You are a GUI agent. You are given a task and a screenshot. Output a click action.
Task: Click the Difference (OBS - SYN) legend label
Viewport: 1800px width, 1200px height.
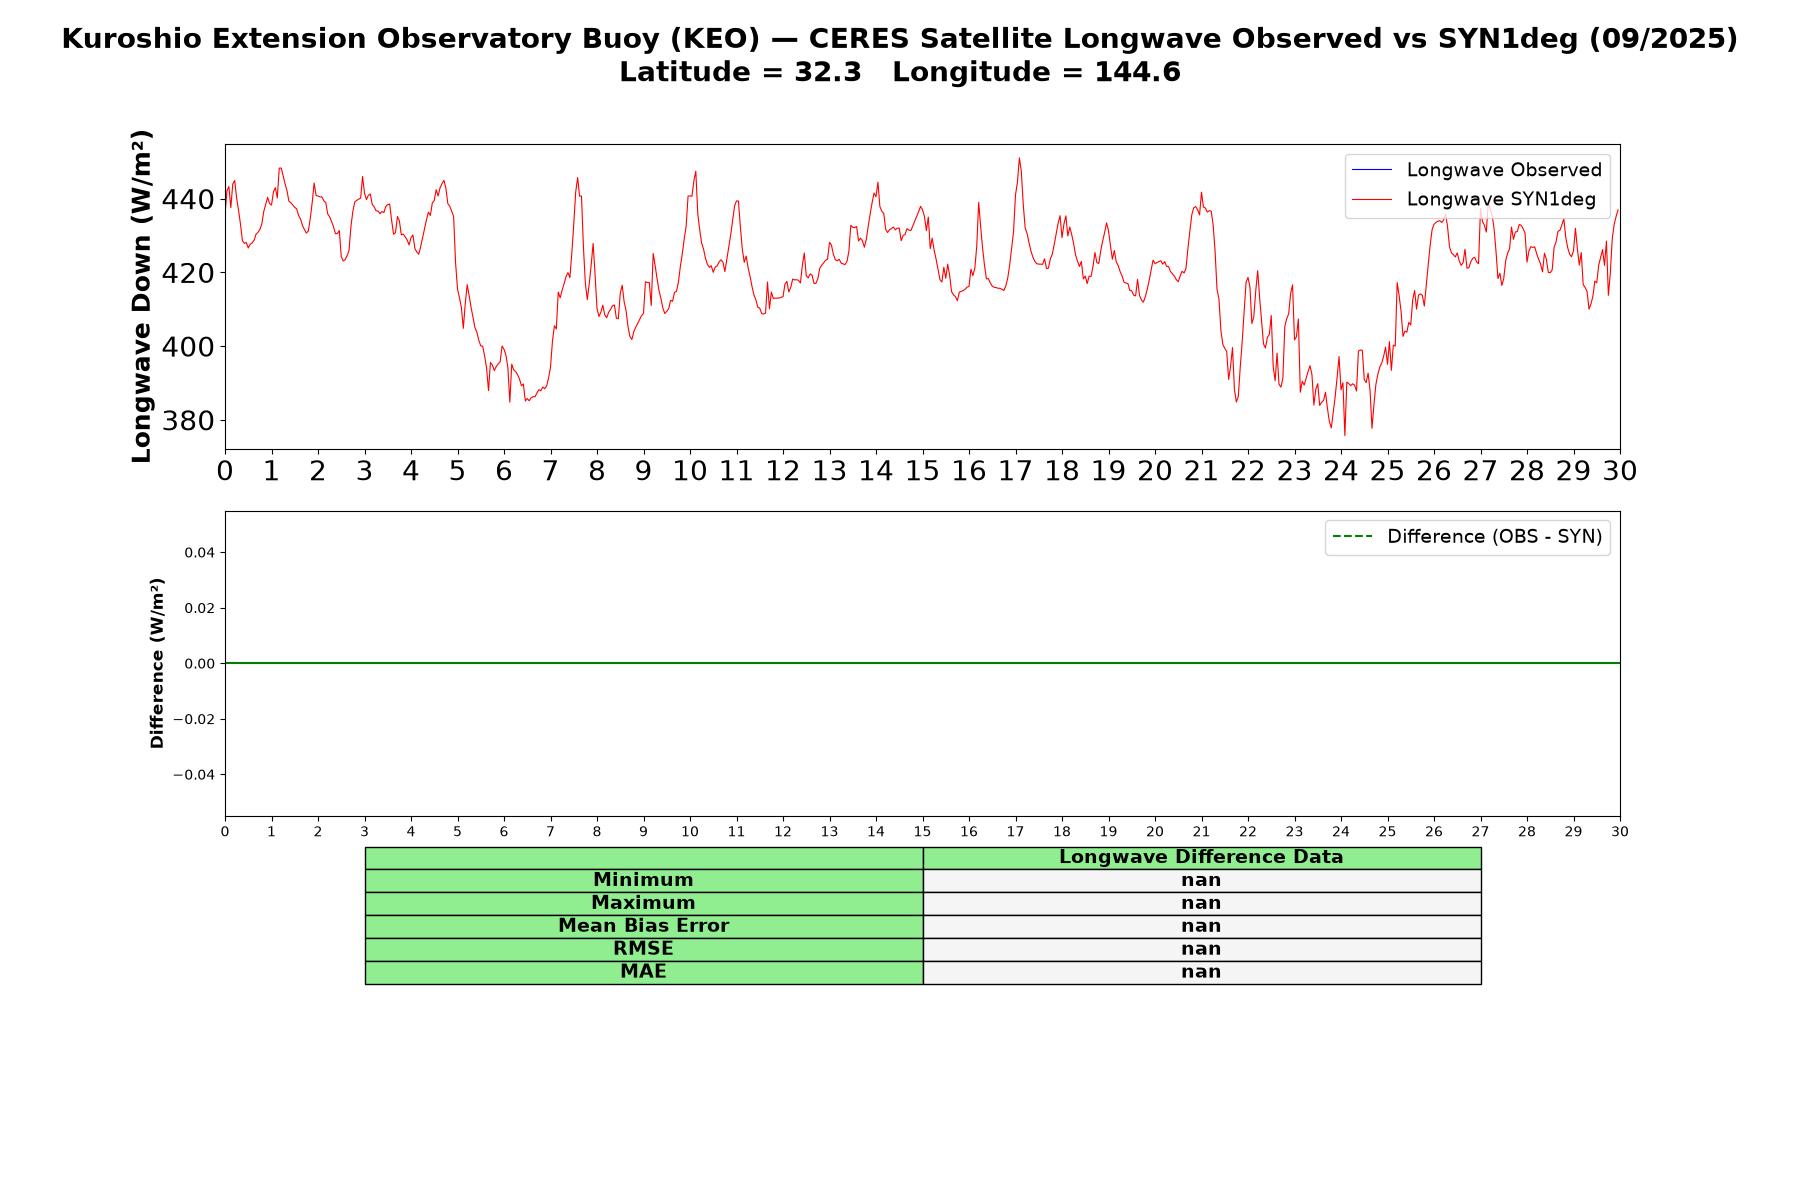[x=1494, y=537]
